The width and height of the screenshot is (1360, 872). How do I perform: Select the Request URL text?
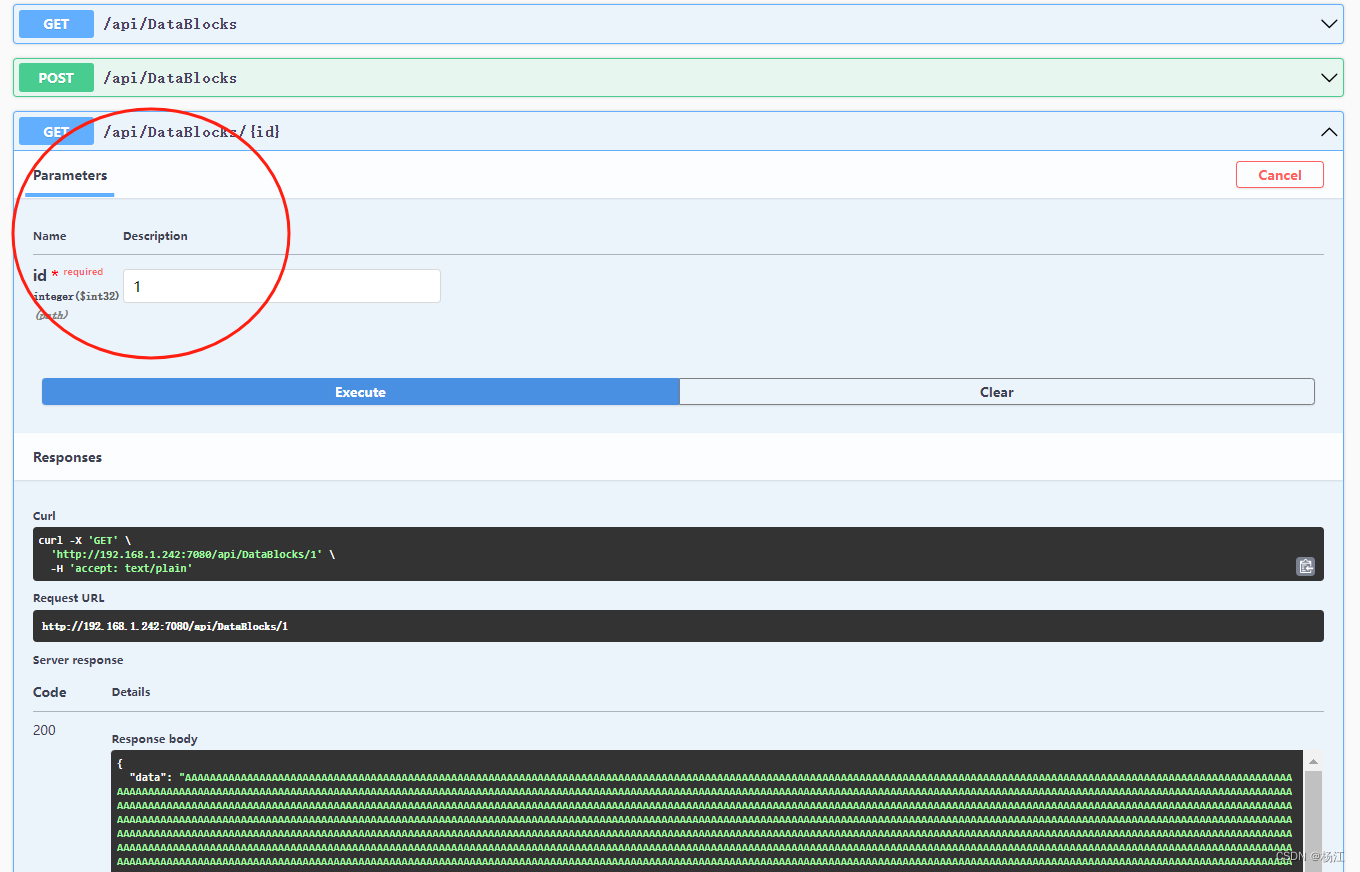163,625
